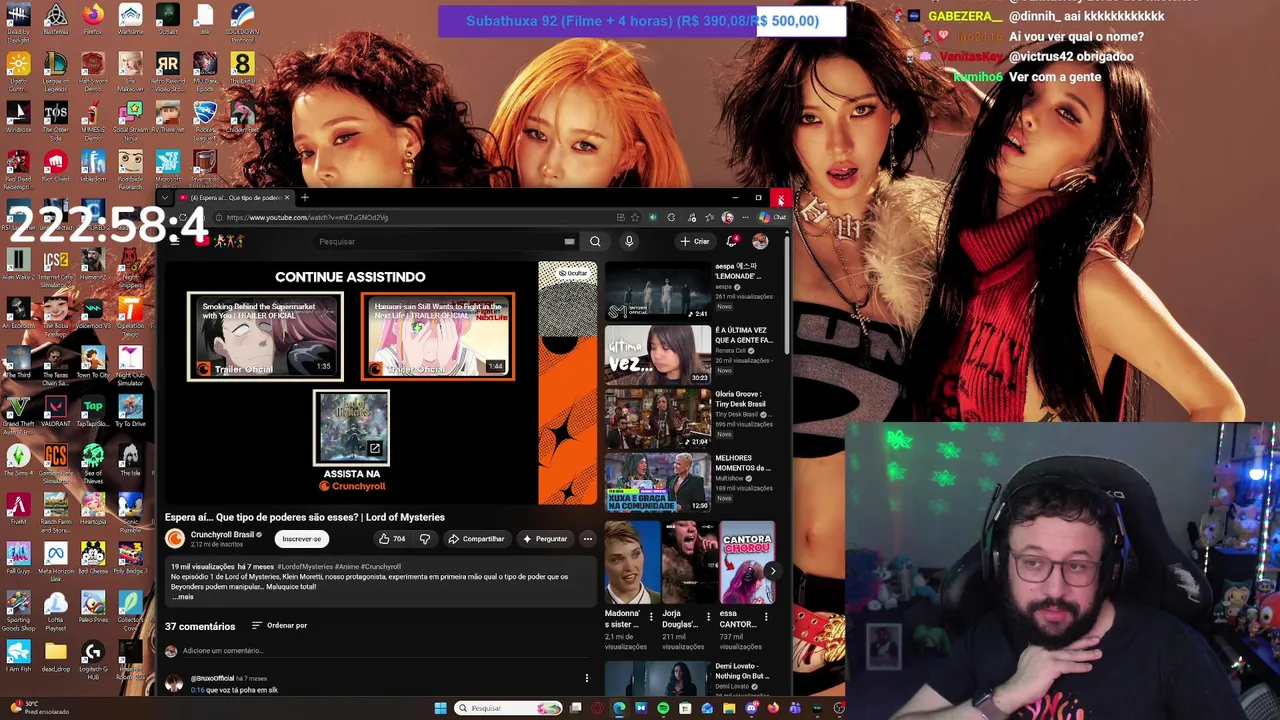The width and height of the screenshot is (1280, 720).
Task: Start YouTube voice search microphone
Action: point(629,241)
